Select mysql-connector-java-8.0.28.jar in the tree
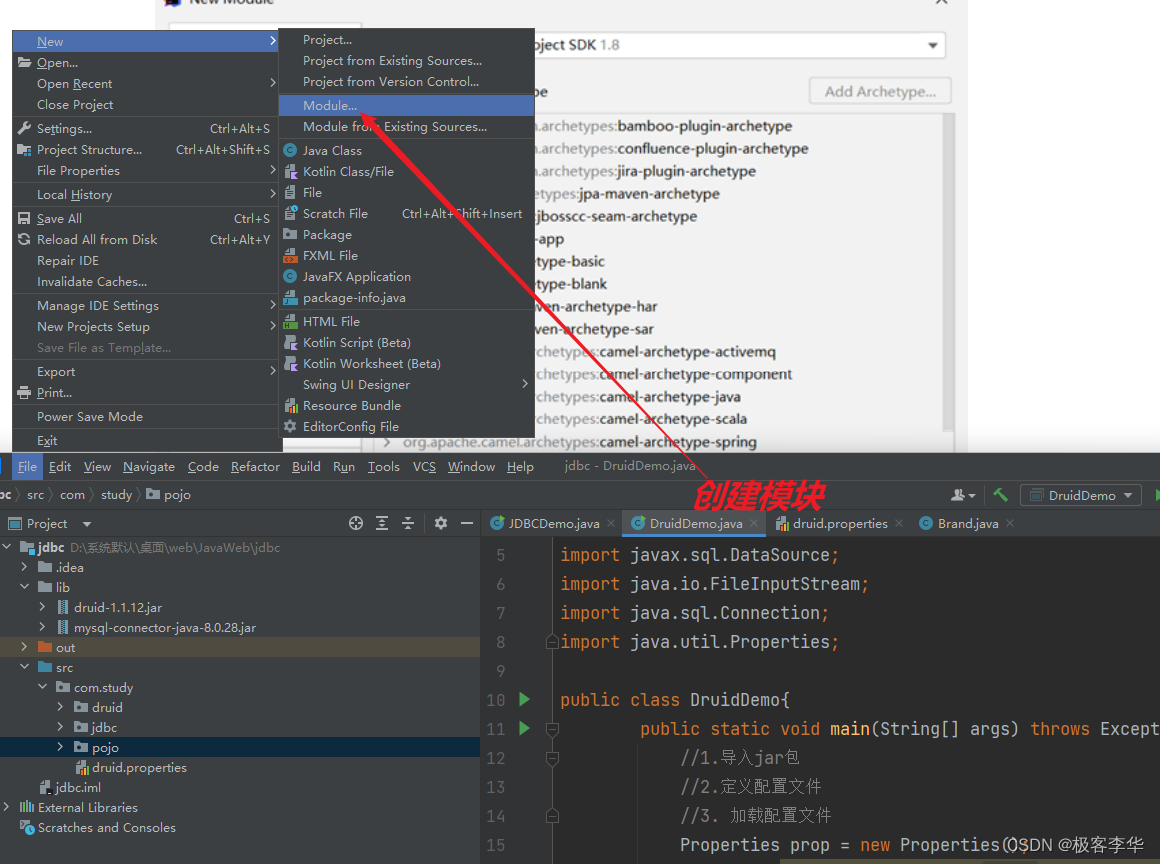1160x864 pixels. [165, 627]
